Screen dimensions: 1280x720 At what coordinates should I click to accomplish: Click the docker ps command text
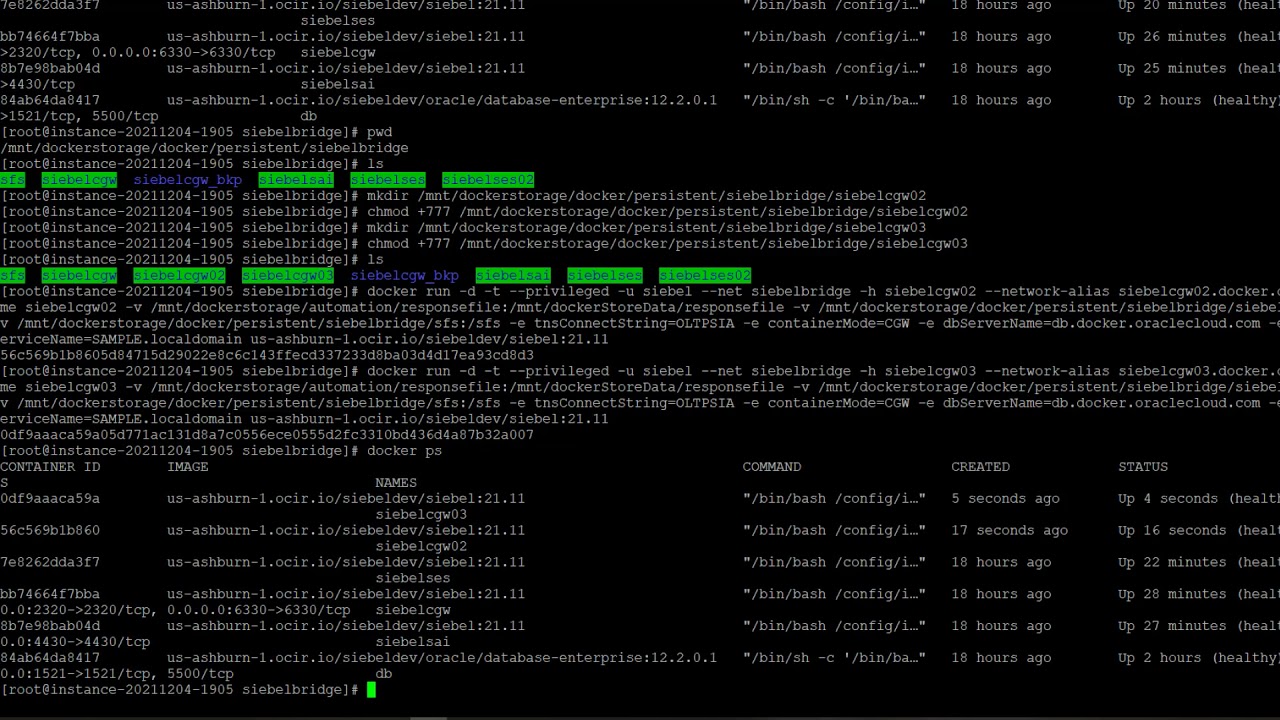(x=404, y=451)
